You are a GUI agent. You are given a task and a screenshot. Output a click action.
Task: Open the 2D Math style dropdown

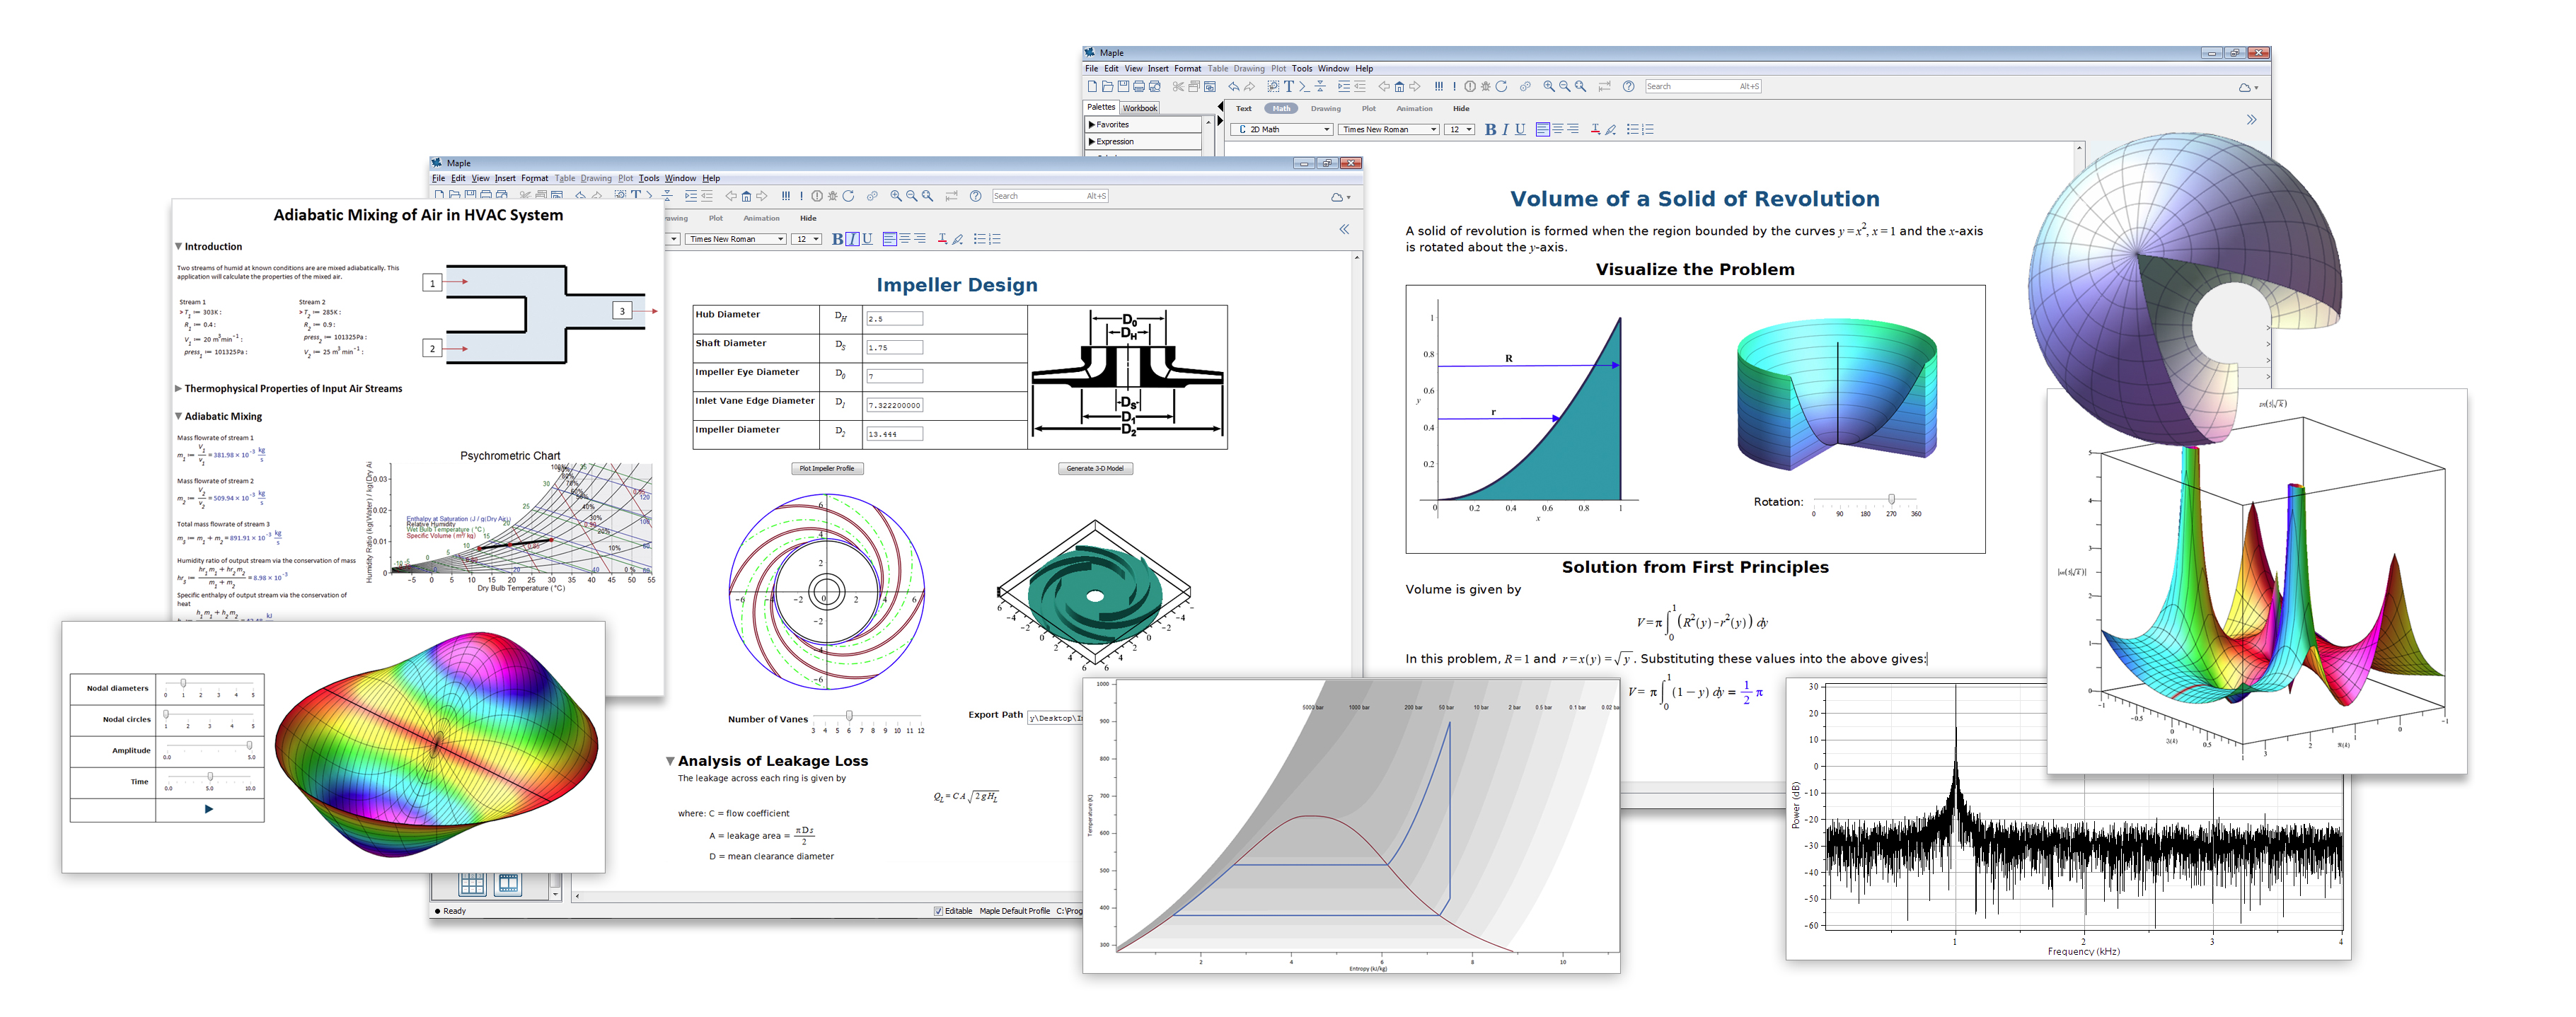click(x=1327, y=129)
